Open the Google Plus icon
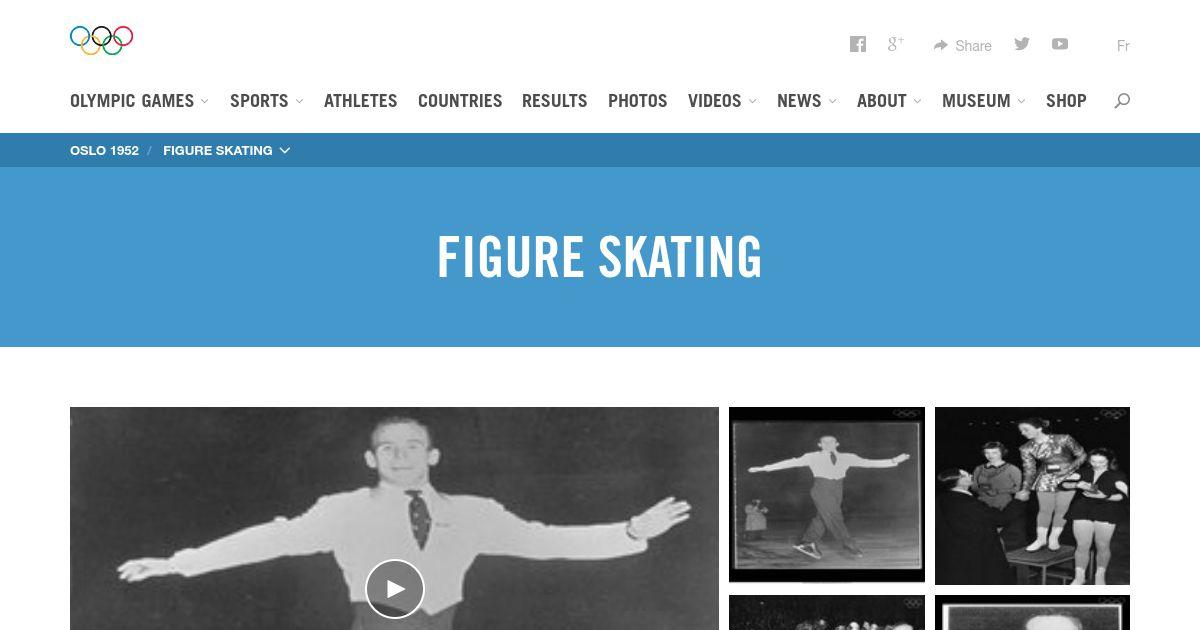Viewport: 1200px width, 630px height. pyautogui.click(x=895, y=44)
